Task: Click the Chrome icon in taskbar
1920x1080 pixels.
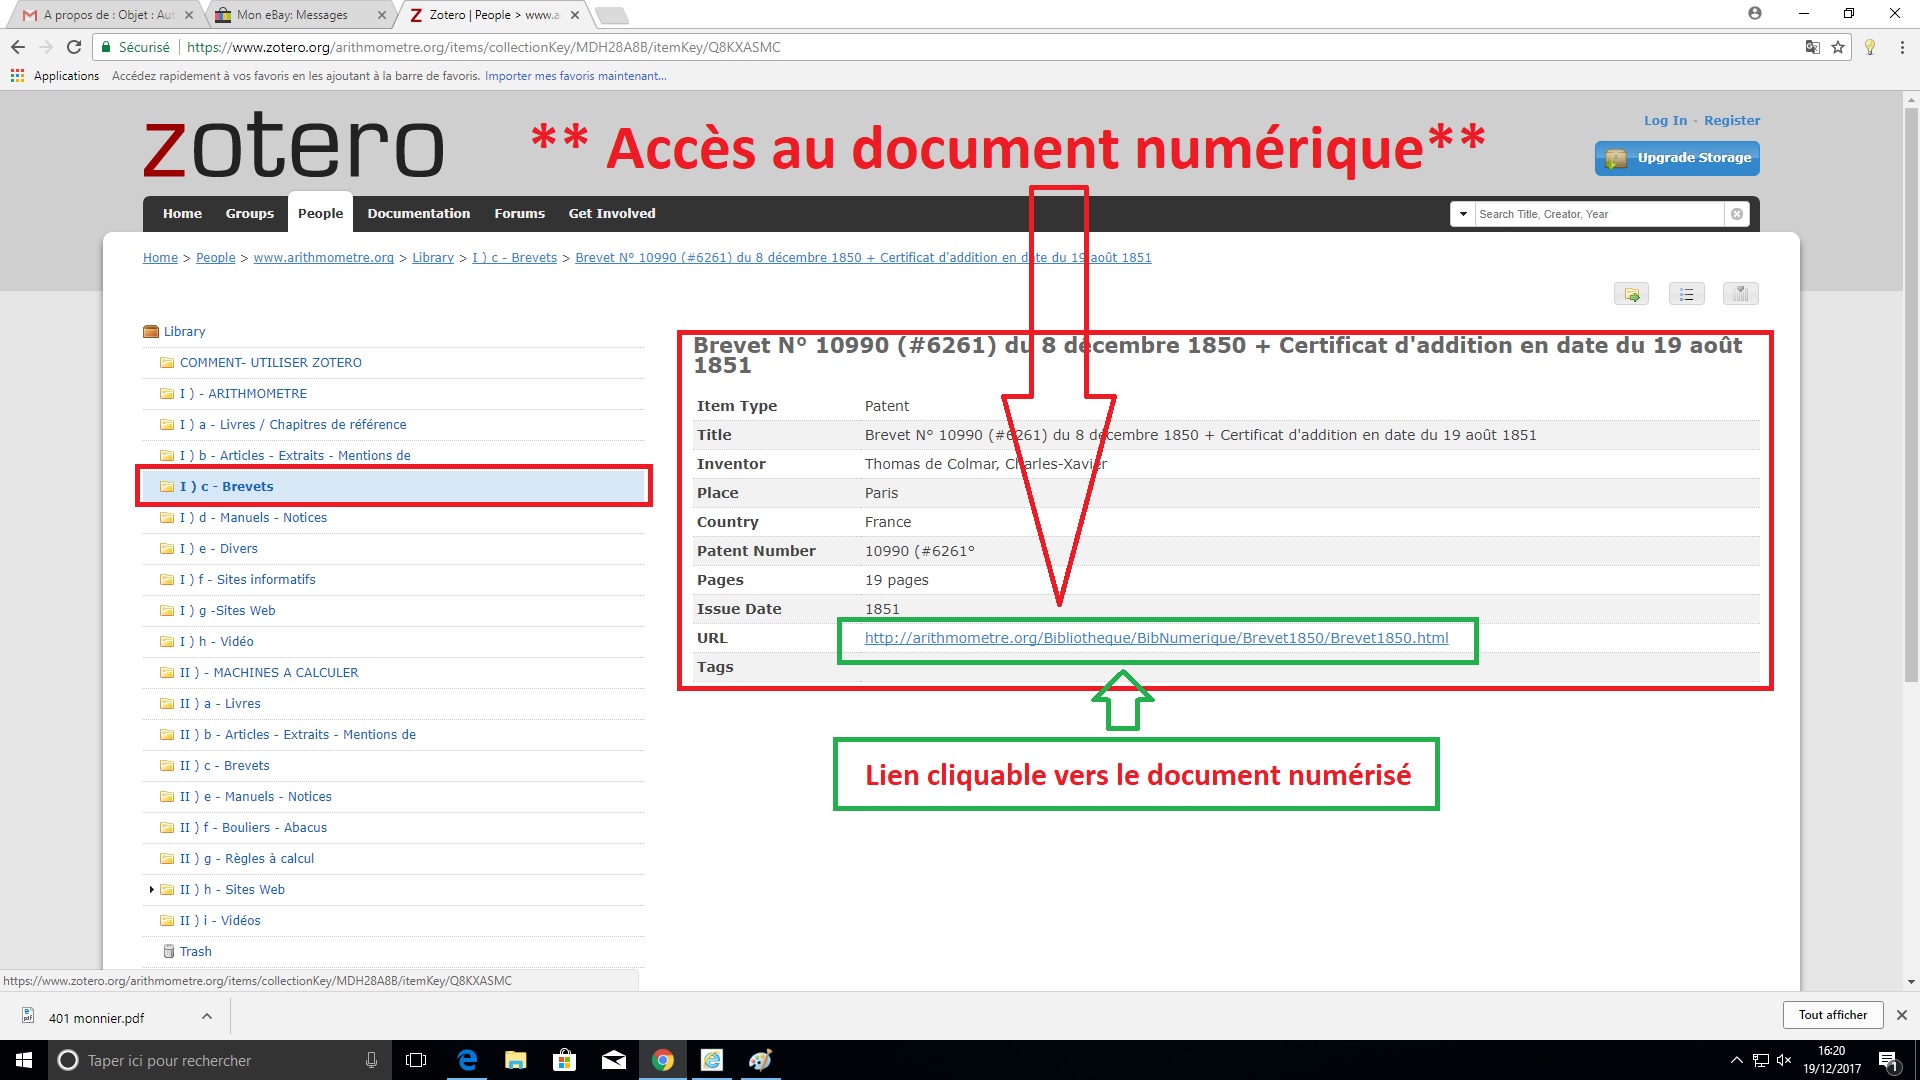Action: click(x=662, y=1060)
